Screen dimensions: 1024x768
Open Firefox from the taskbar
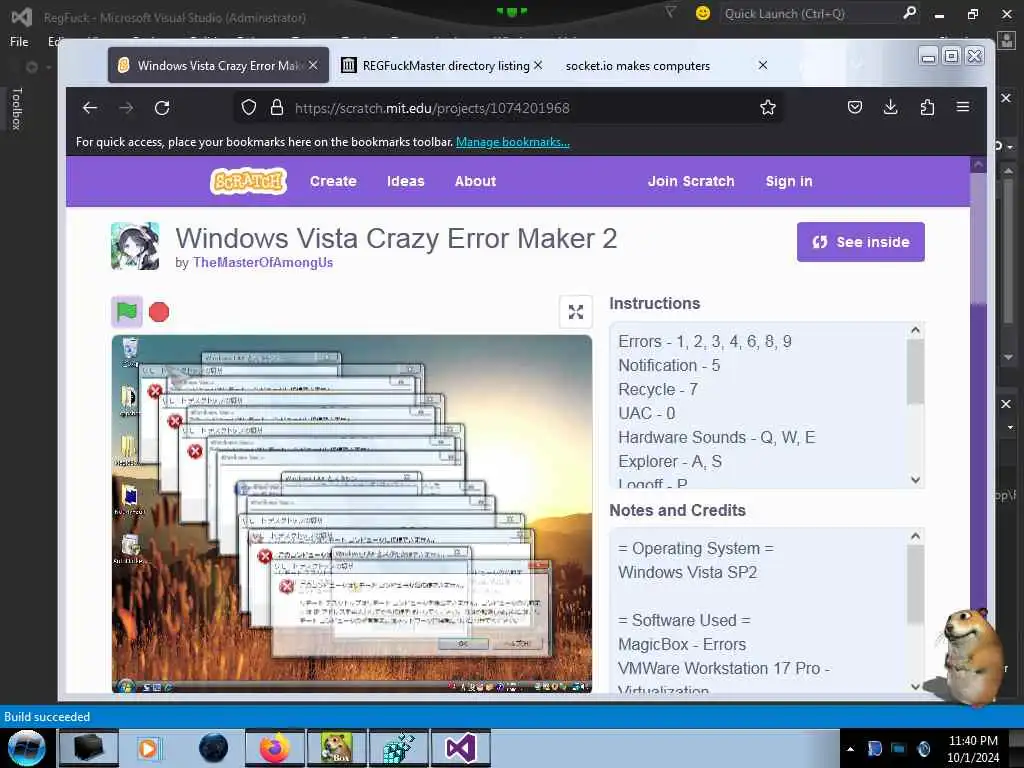[274, 748]
